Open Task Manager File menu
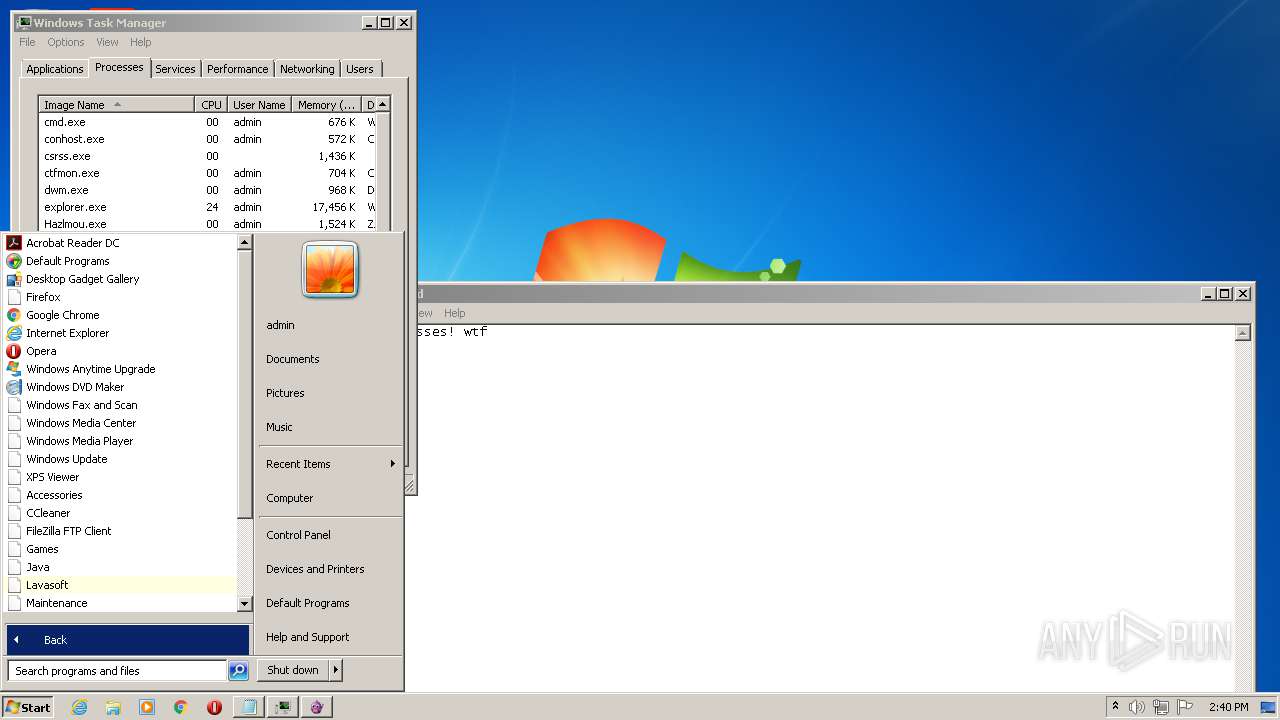 click(27, 42)
